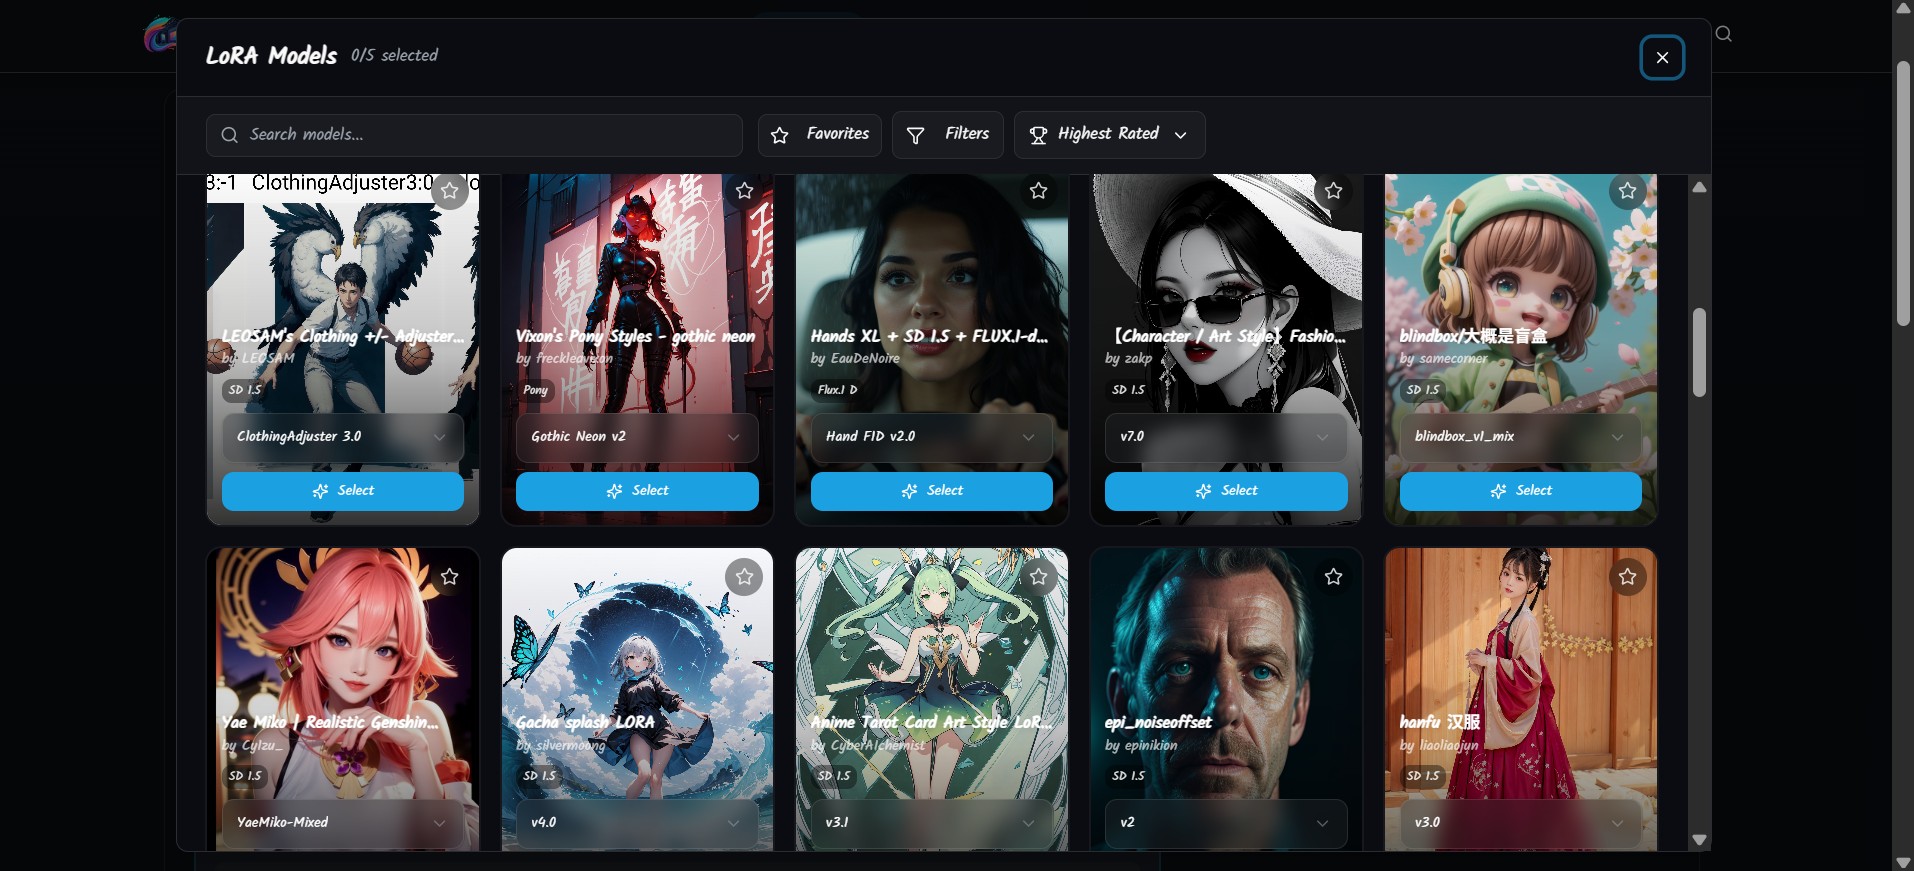Expand the Hand F1D v2.0 version list
The image size is (1914, 871).
point(932,437)
